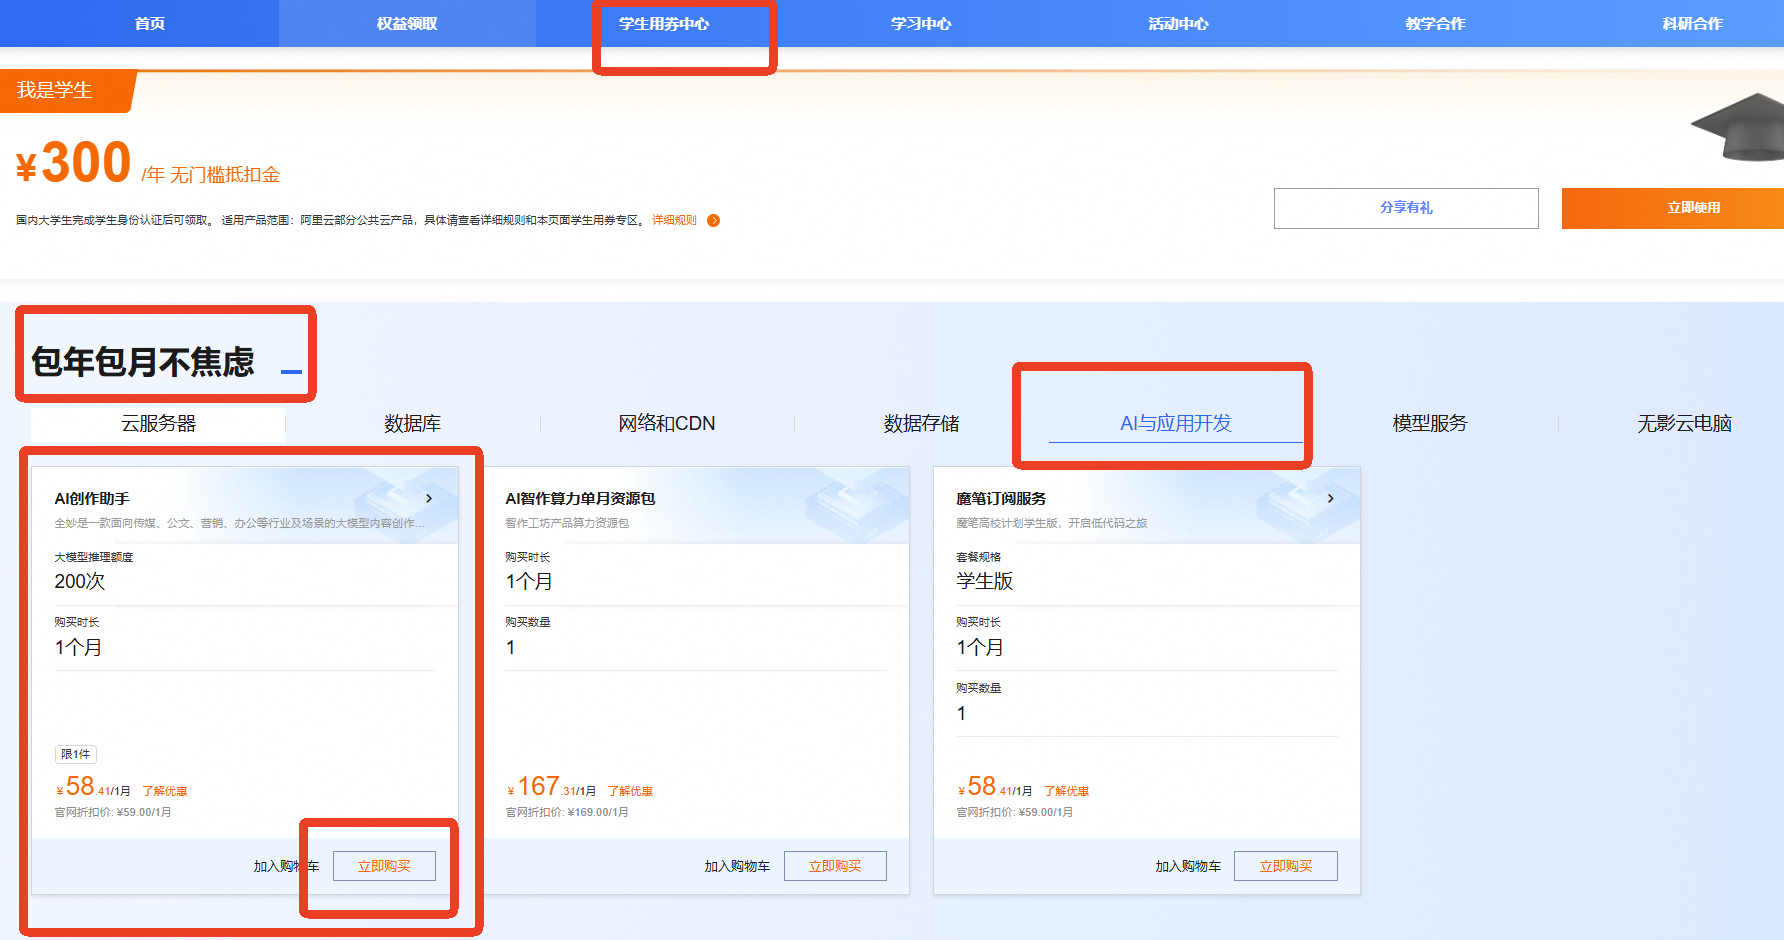
Task: Click the 限1件 tag on AI创作助手
Action: coord(76,754)
